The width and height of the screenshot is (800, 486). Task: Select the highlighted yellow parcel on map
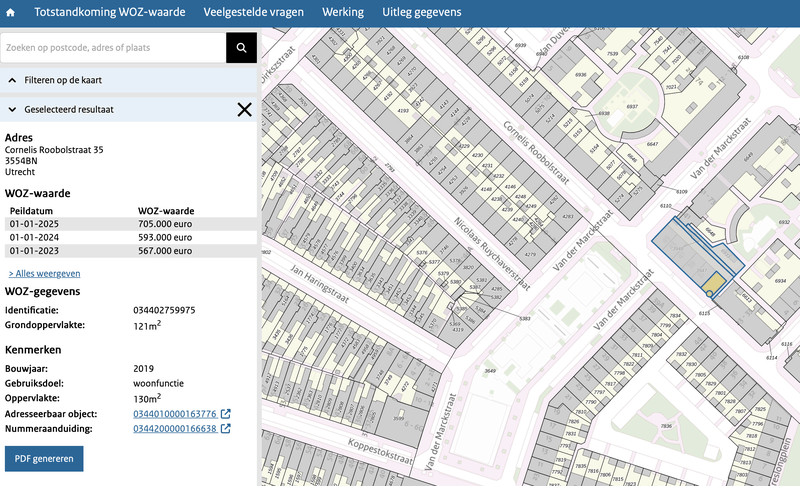(713, 283)
